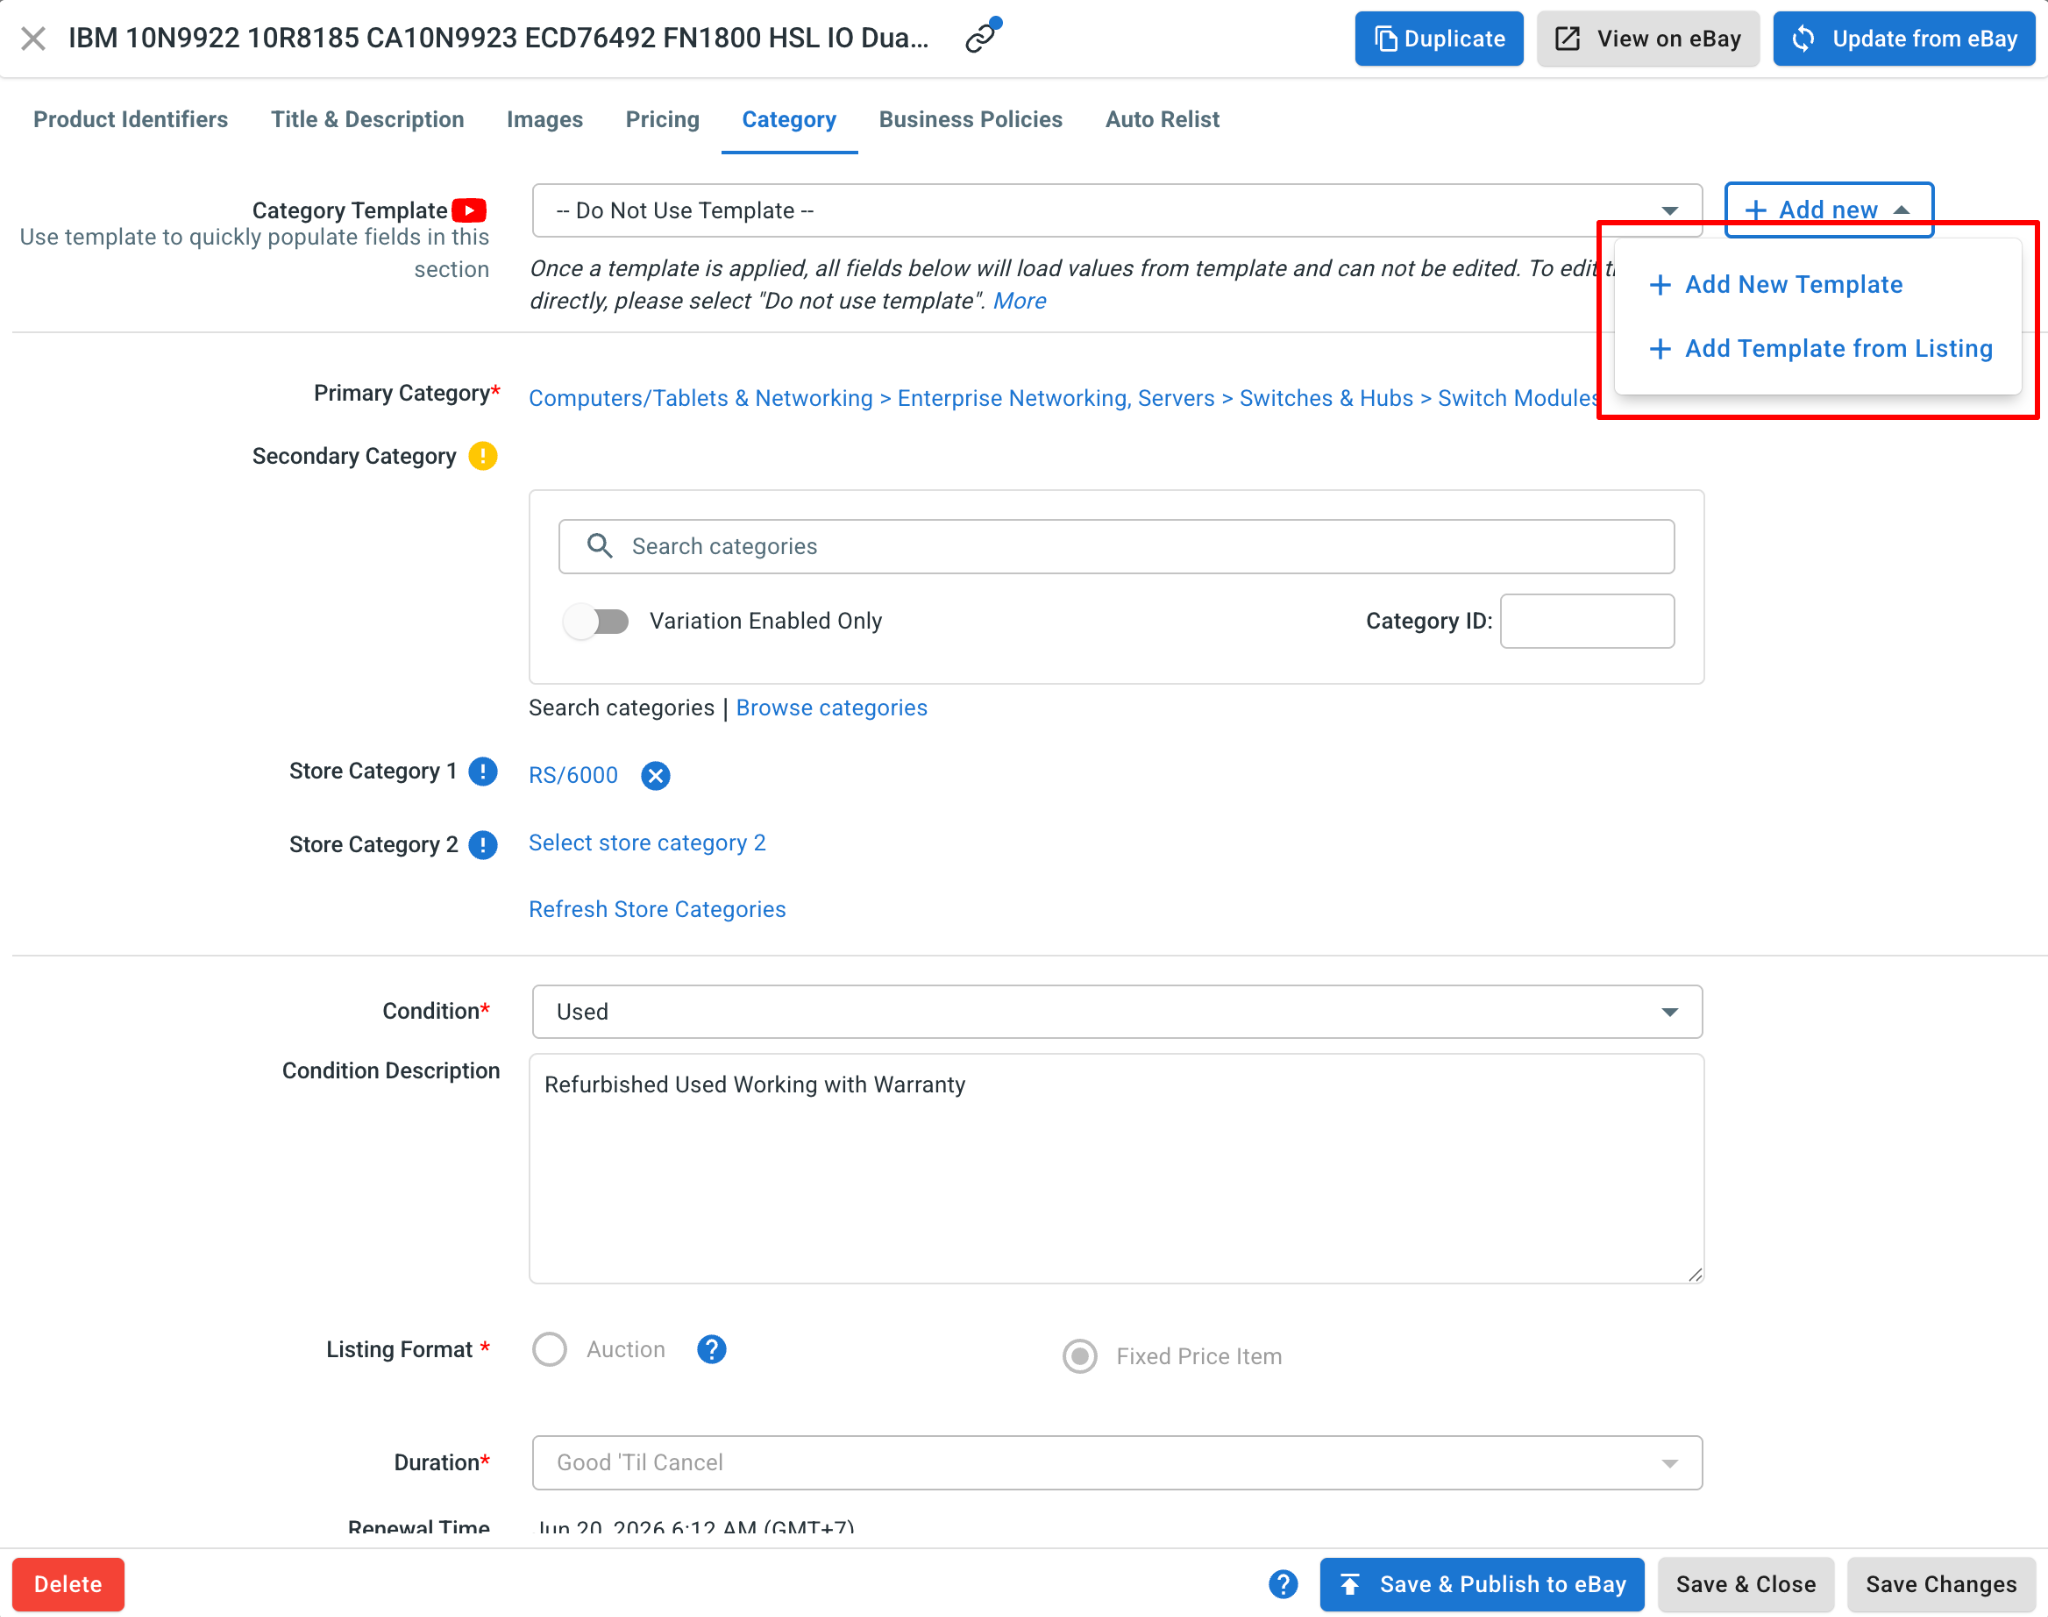Go to the Pricing tab
Viewport: 2048px width, 1617px height.
pos(663,120)
